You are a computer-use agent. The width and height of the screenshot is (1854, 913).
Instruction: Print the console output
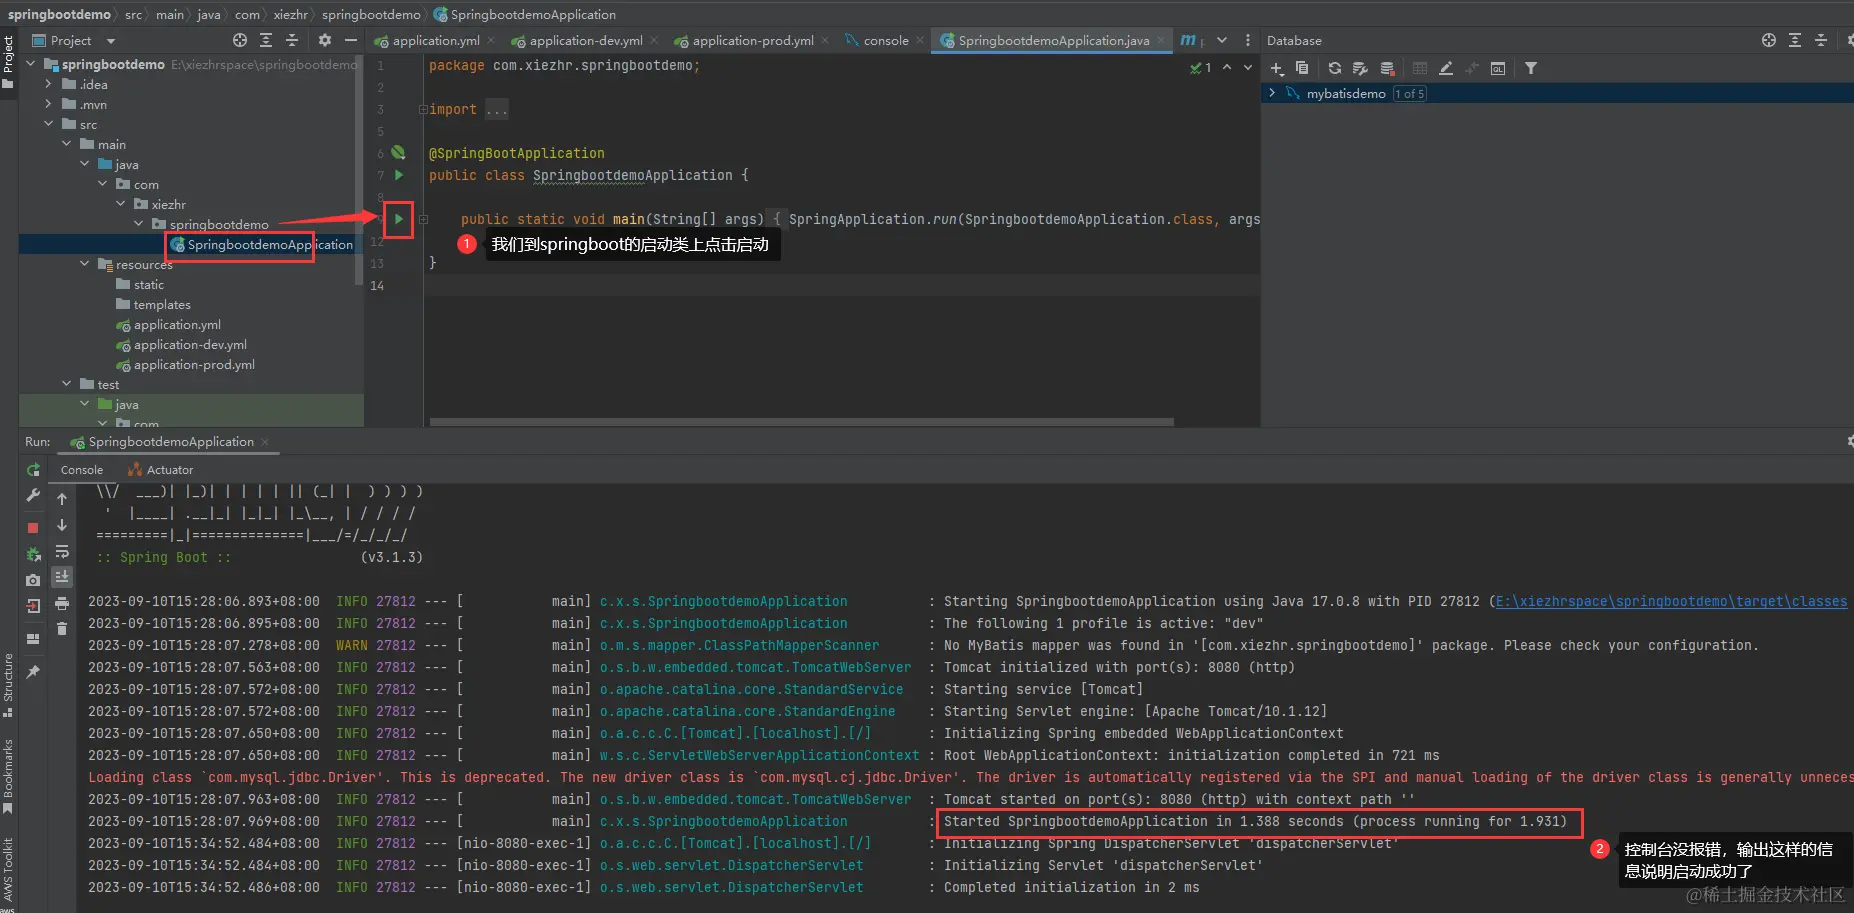tap(62, 603)
